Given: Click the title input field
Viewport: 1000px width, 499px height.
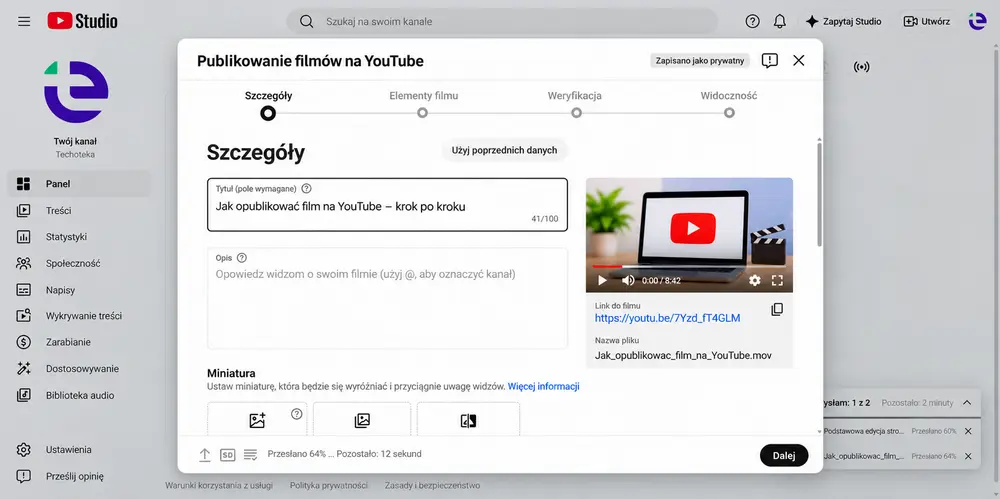Looking at the screenshot, I should click(x=387, y=205).
